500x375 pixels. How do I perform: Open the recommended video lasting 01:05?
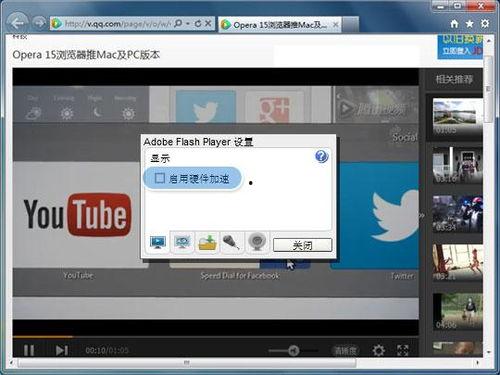tap(457, 116)
